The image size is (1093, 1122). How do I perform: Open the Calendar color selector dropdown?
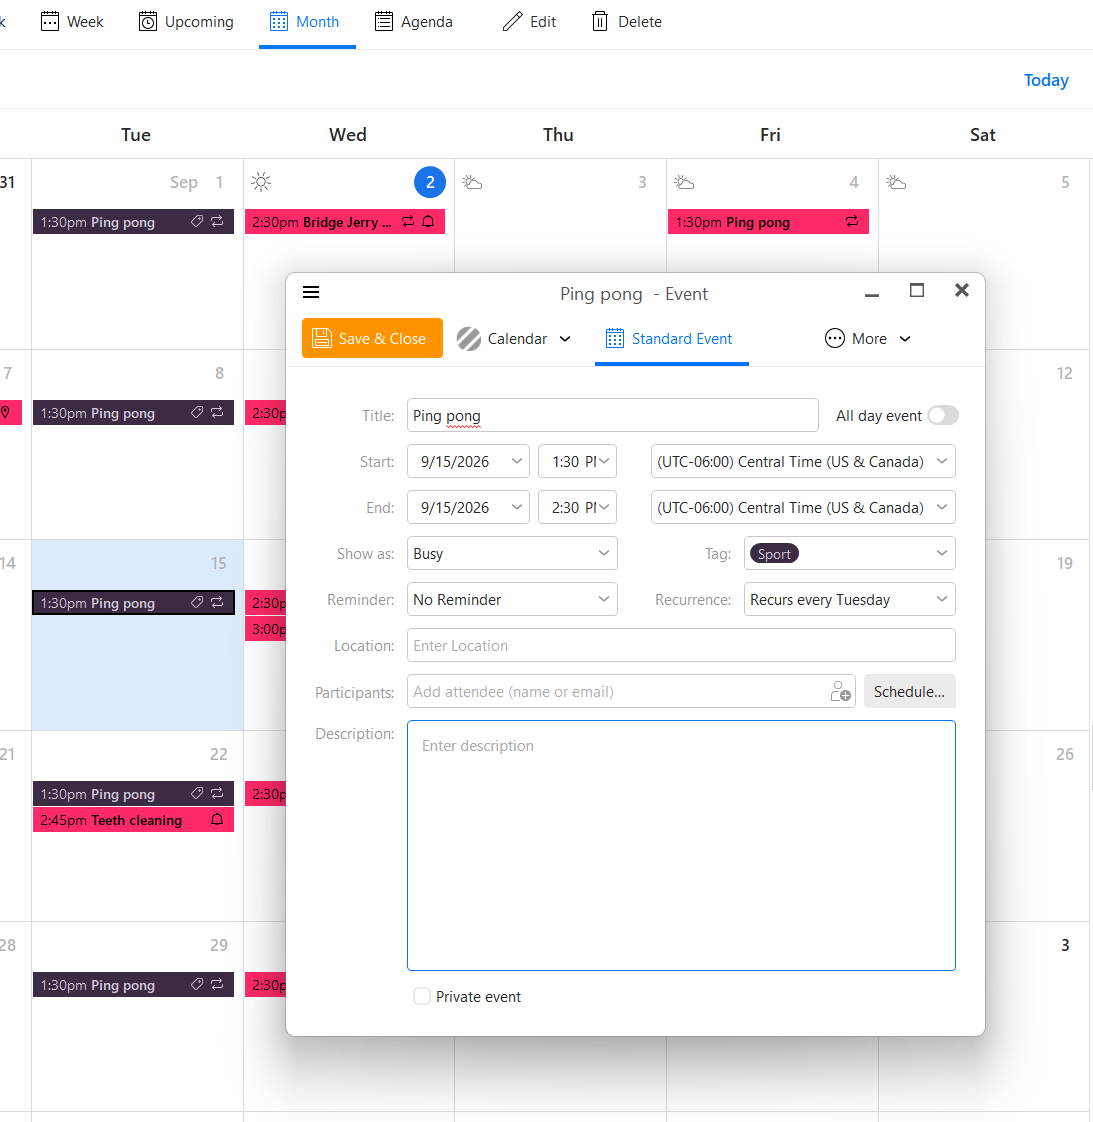click(x=514, y=338)
